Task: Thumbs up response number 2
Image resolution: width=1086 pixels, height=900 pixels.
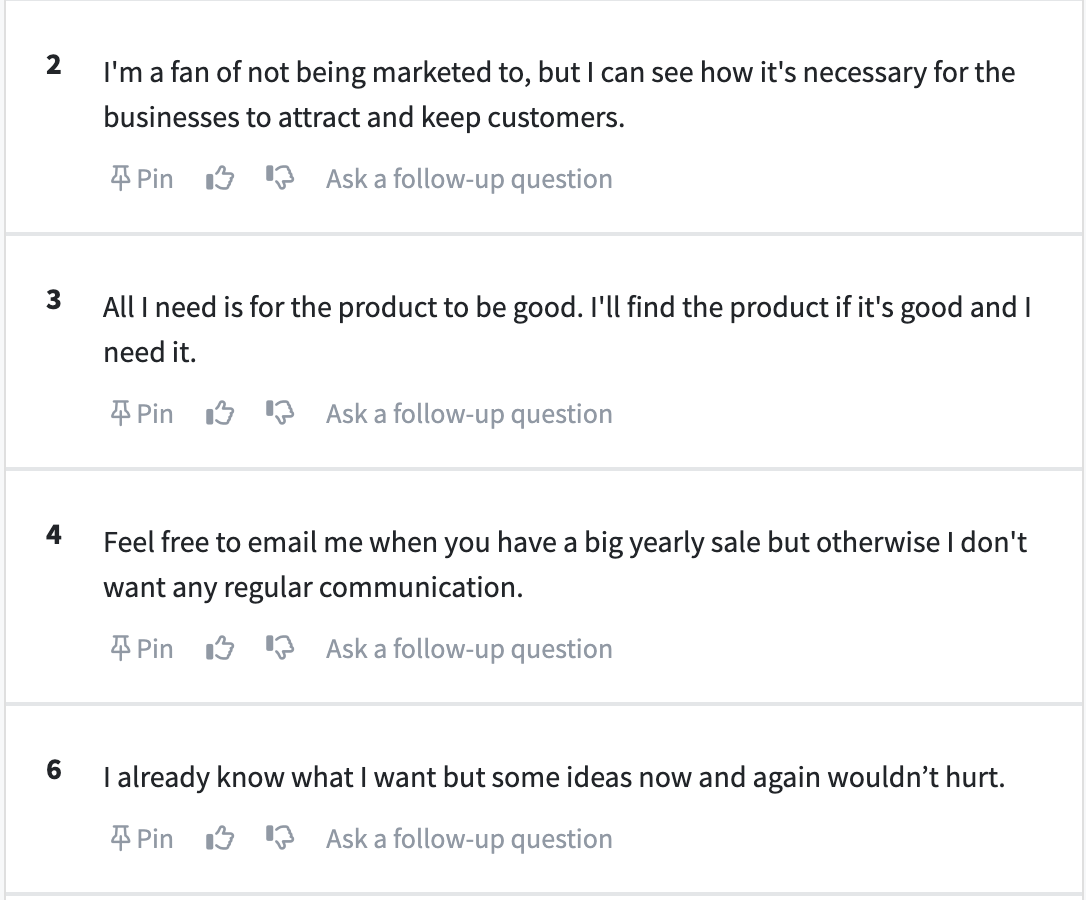Action: click(x=220, y=179)
